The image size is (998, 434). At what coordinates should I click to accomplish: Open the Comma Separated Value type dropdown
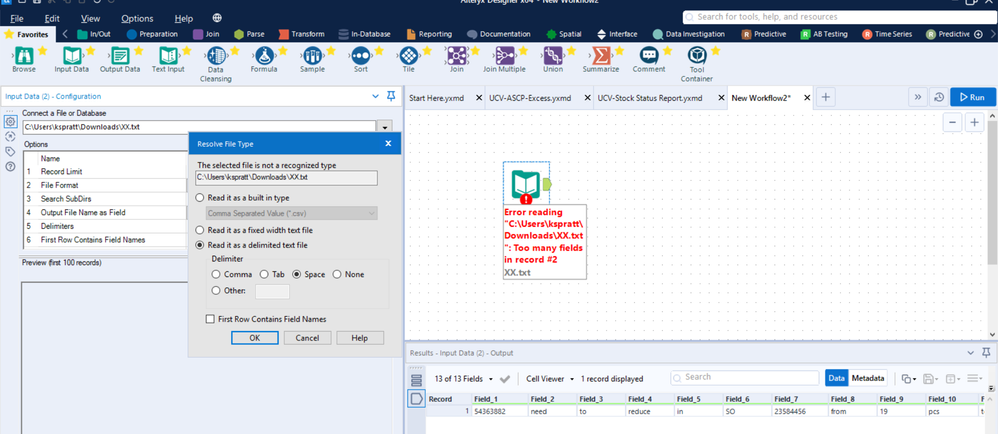click(291, 214)
